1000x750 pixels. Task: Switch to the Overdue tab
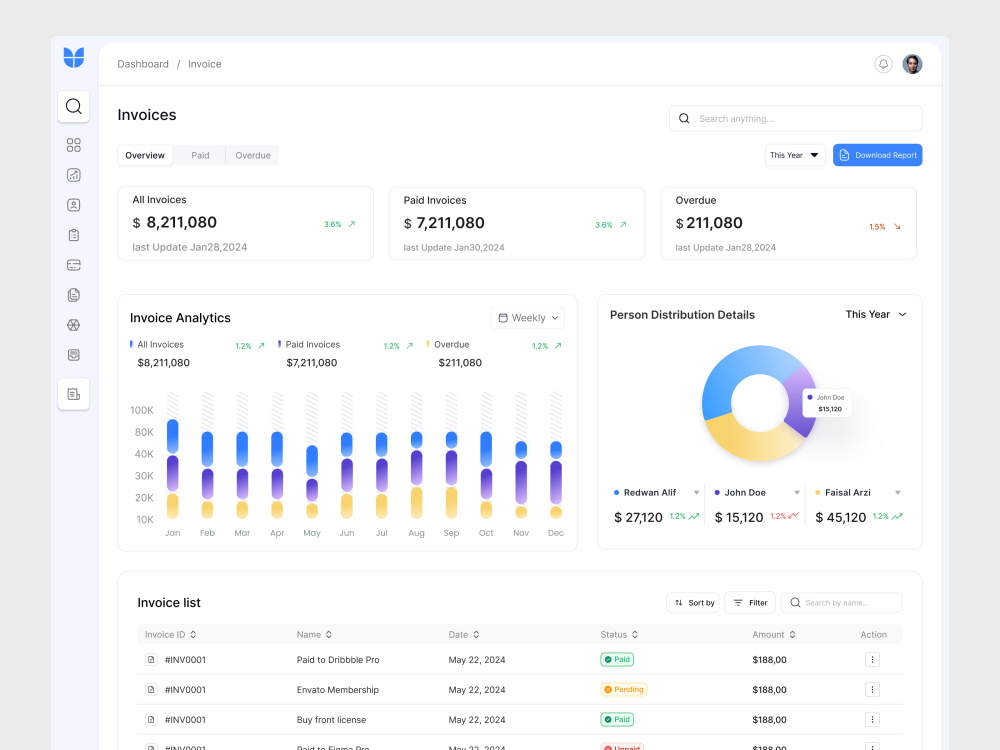(253, 155)
